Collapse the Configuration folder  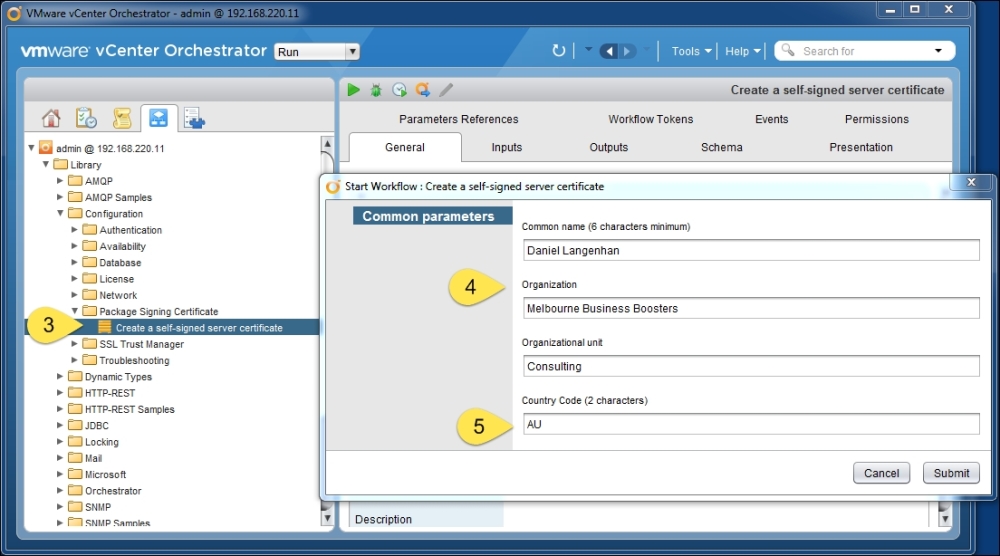[61, 213]
